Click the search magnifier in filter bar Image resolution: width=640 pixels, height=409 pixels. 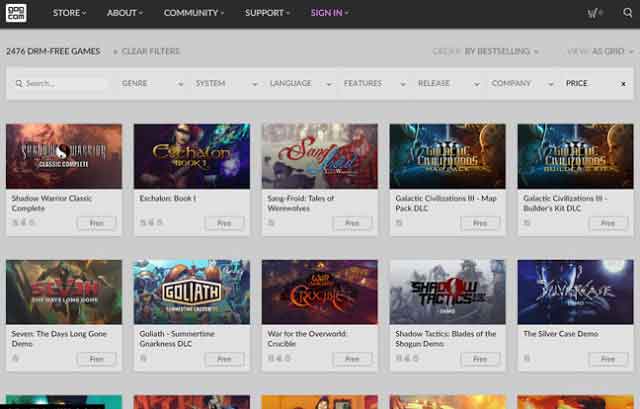19,84
